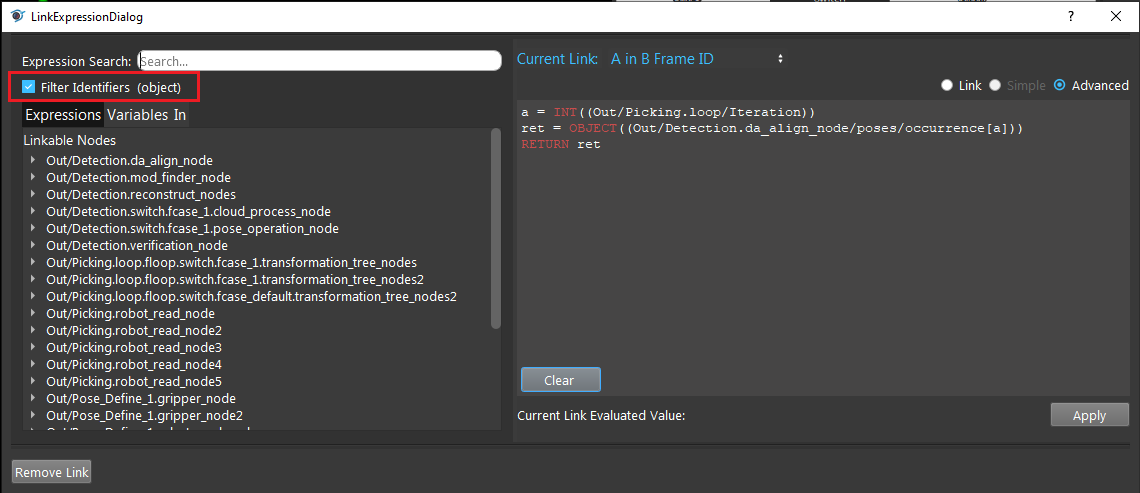Viewport: 1140px width, 493px height.
Task: Switch to the Variables In tab
Action: 146,115
